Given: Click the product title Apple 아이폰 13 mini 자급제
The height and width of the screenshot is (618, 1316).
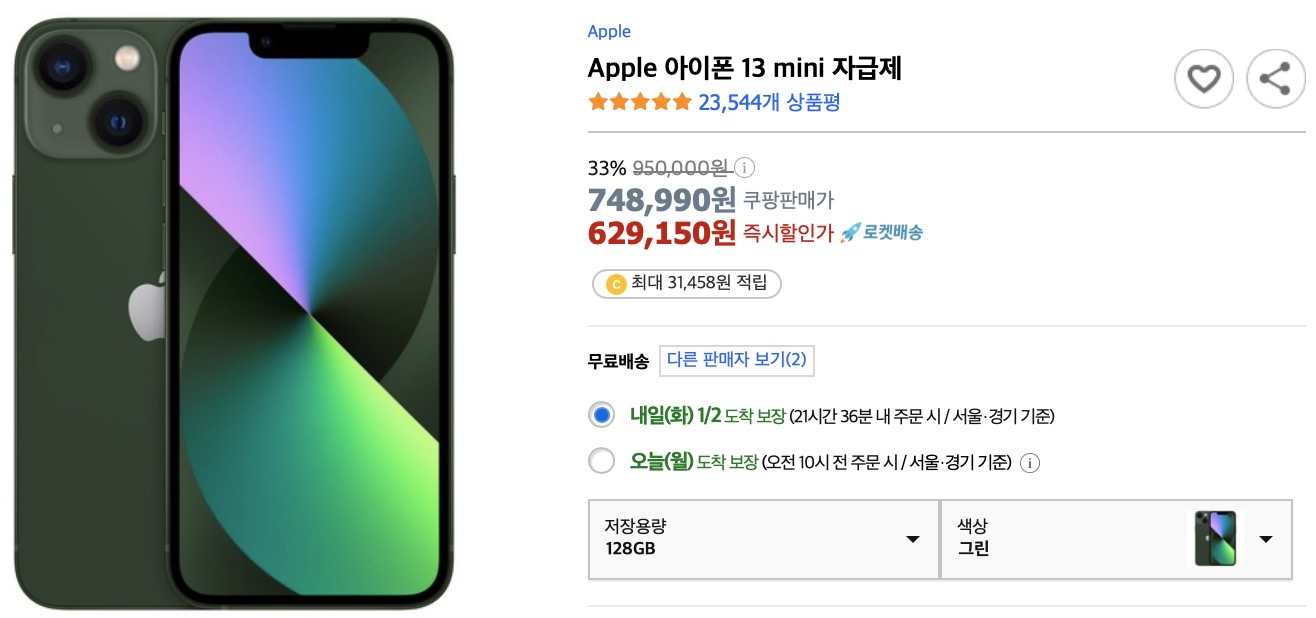Looking at the screenshot, I should pyautogui.click(x=745, y=68).
